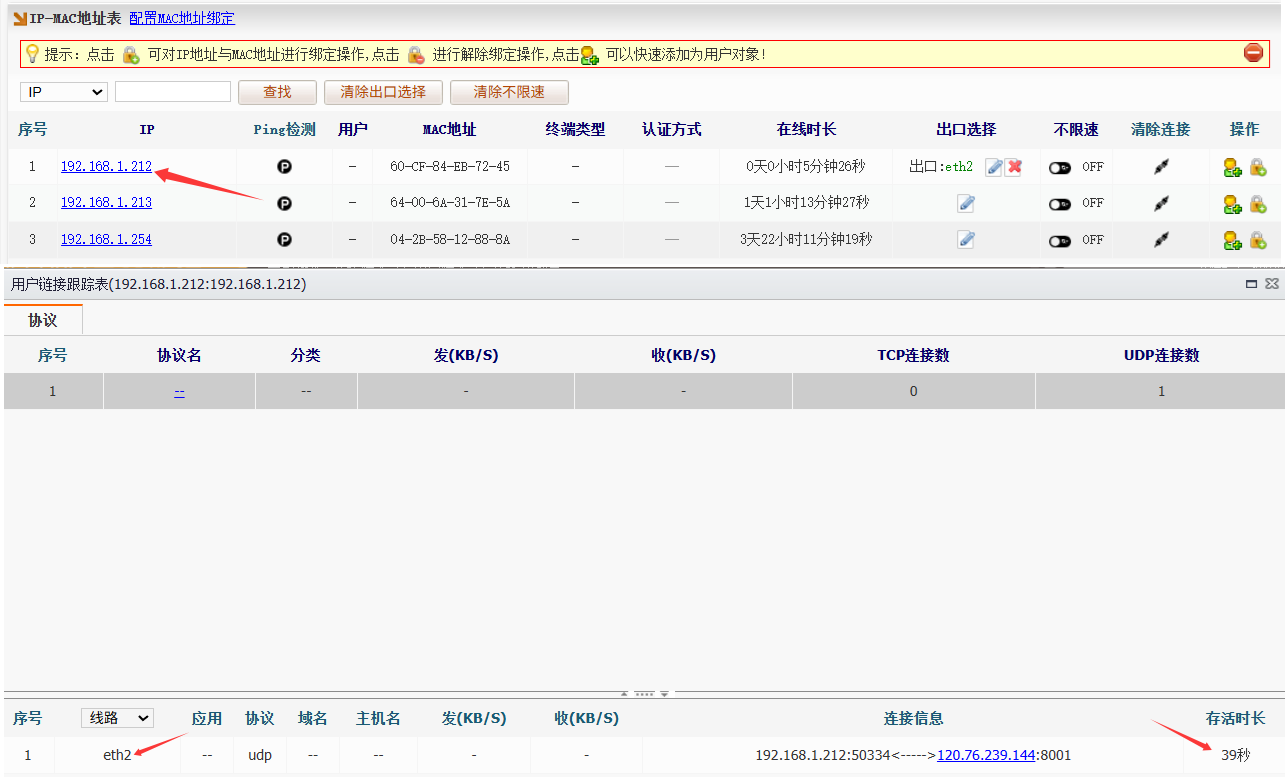Add 192.168.1.212 as user object
This screenshot has width=1285, height=777.
1233,167
